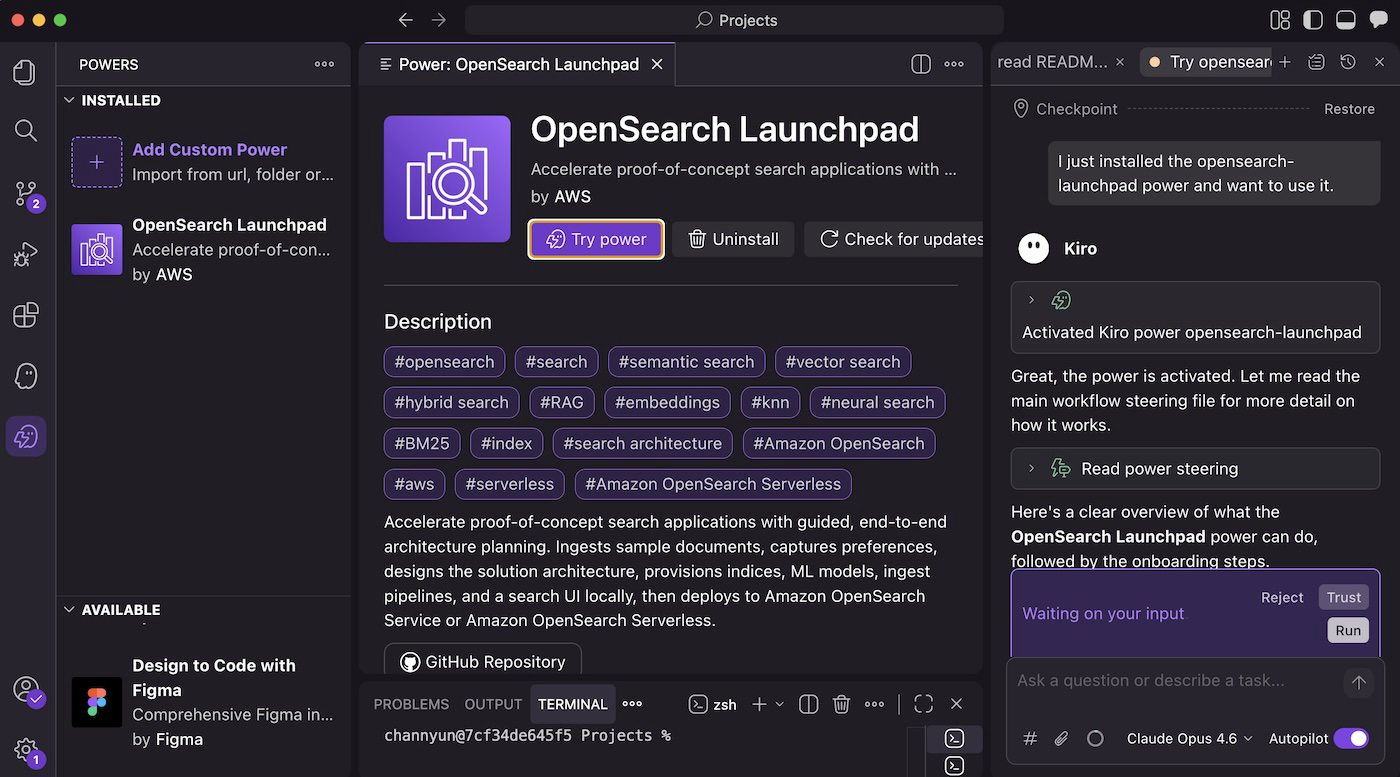Open Design to Code with Figma power

pyautogui.click(x=204, y=702)
